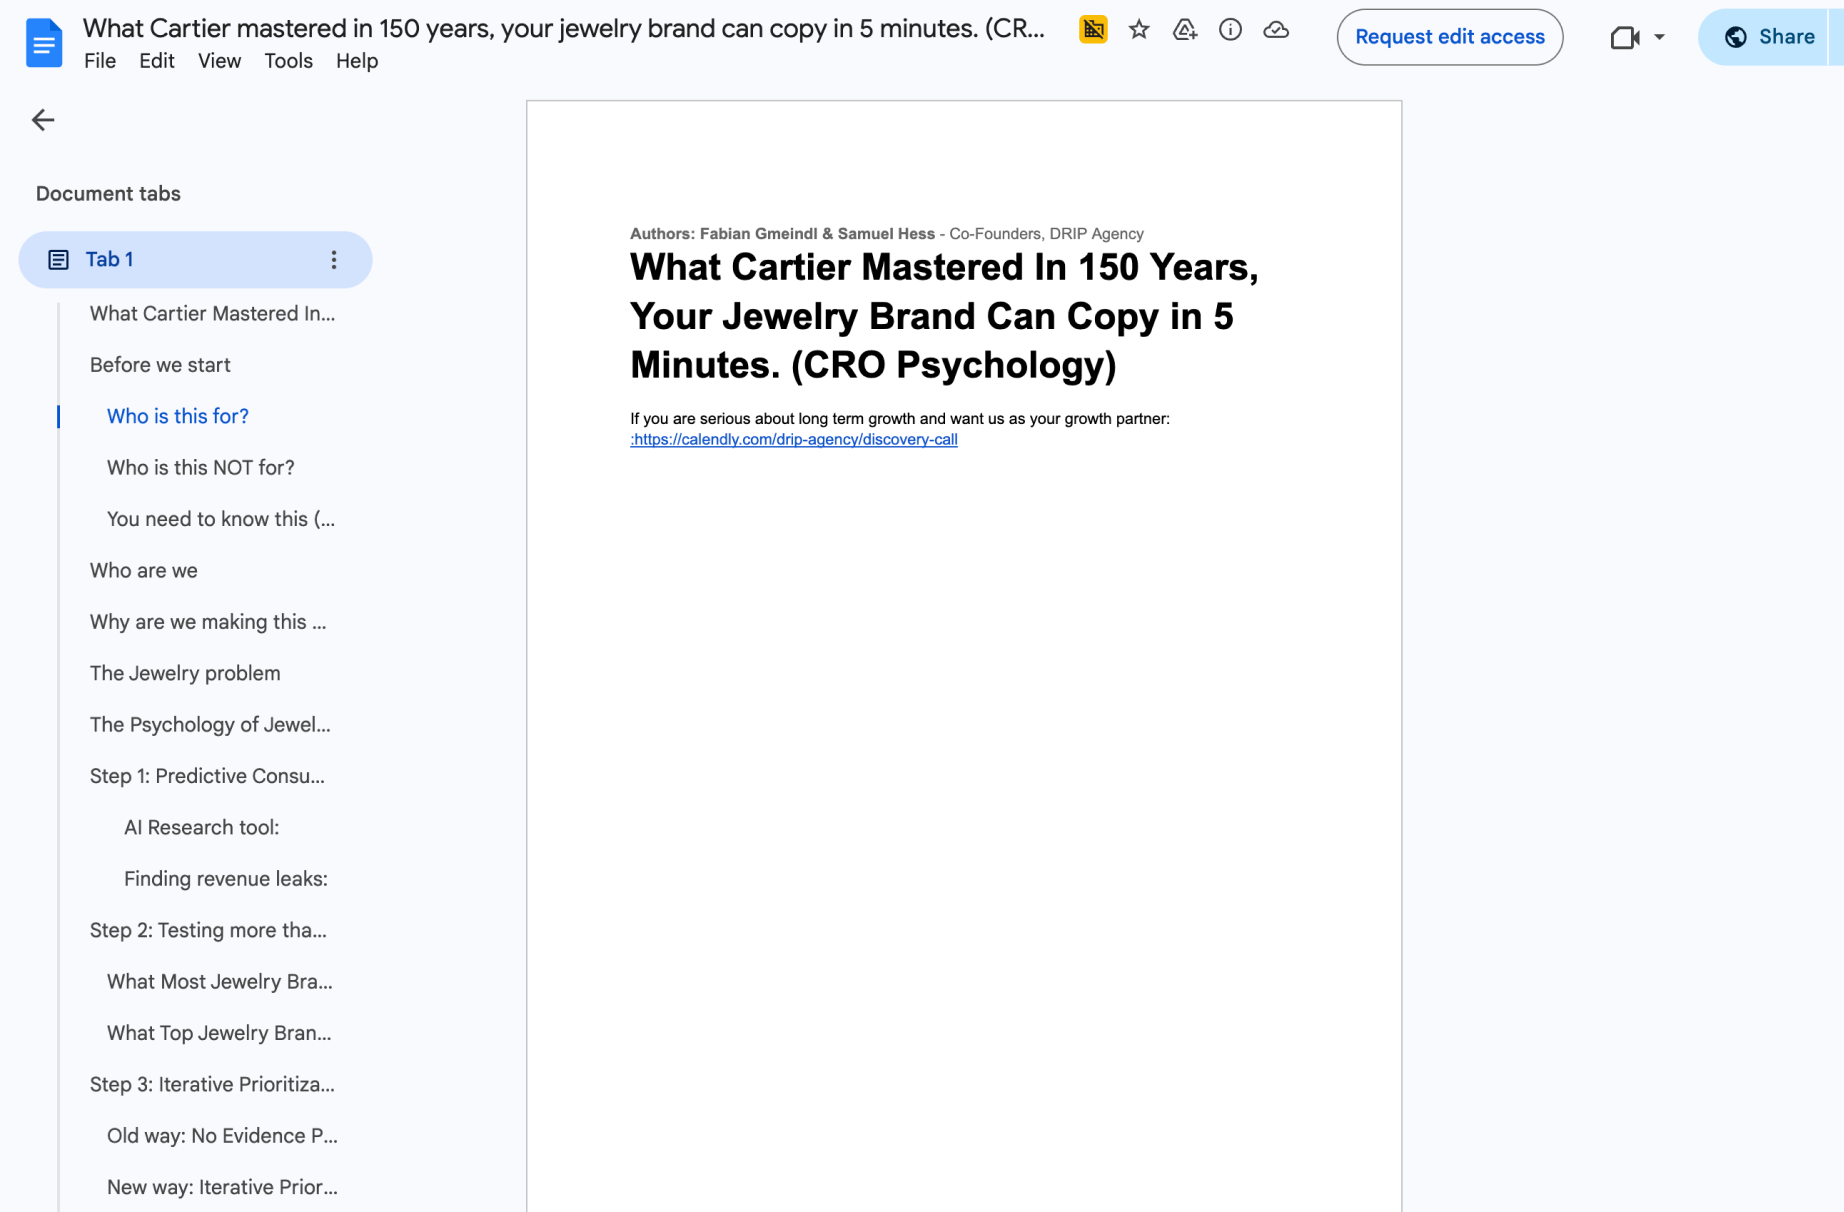1844x1212 pixels.
Task: Open the Tools menu
Action: tap(288, 61)
